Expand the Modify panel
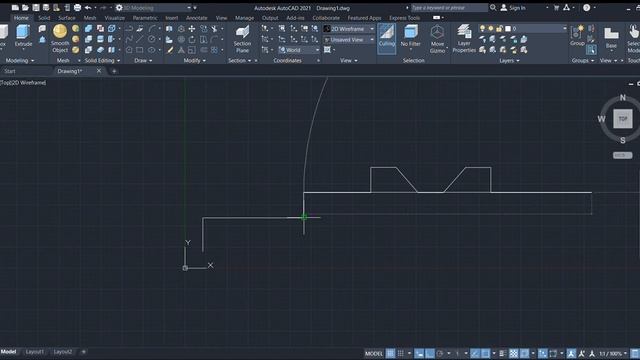The image size is (640, 360). point(195,60)
